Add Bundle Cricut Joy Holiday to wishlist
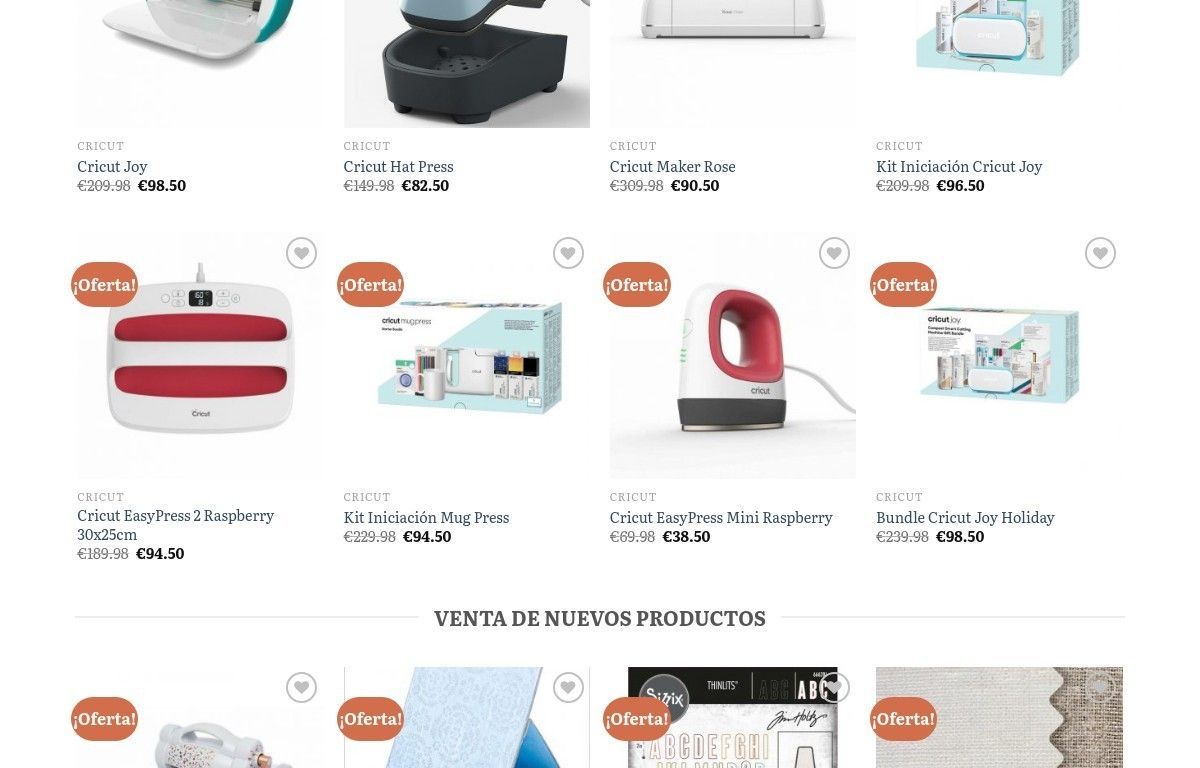Viewport: 1200px width, 768px height. 1100,254
